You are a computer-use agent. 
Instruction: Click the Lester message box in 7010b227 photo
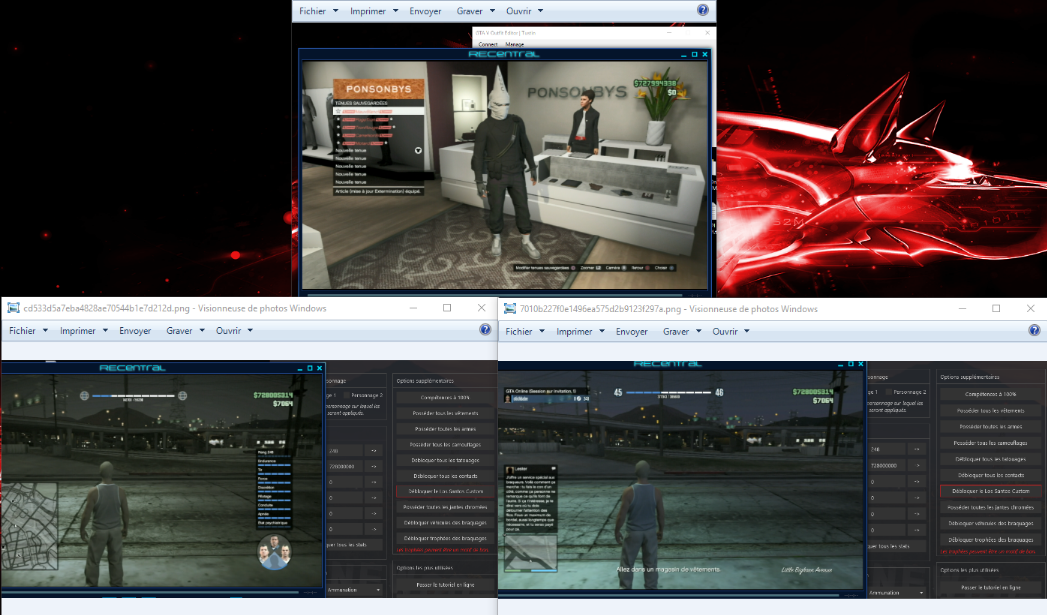pos(530,497)
